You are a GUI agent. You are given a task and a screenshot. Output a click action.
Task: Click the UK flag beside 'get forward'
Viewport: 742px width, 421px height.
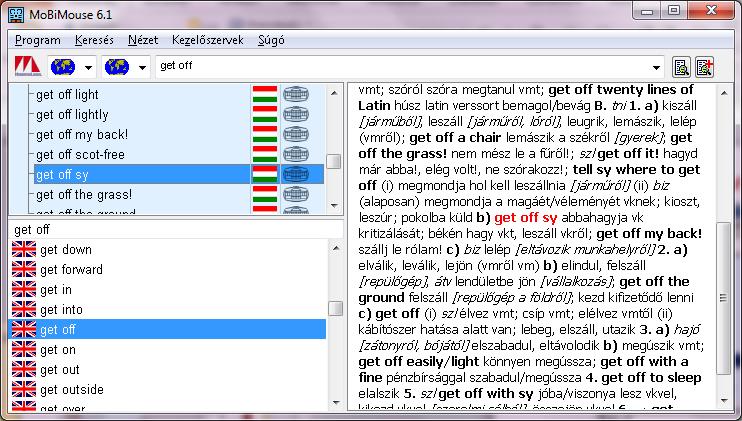pos(24,269)
